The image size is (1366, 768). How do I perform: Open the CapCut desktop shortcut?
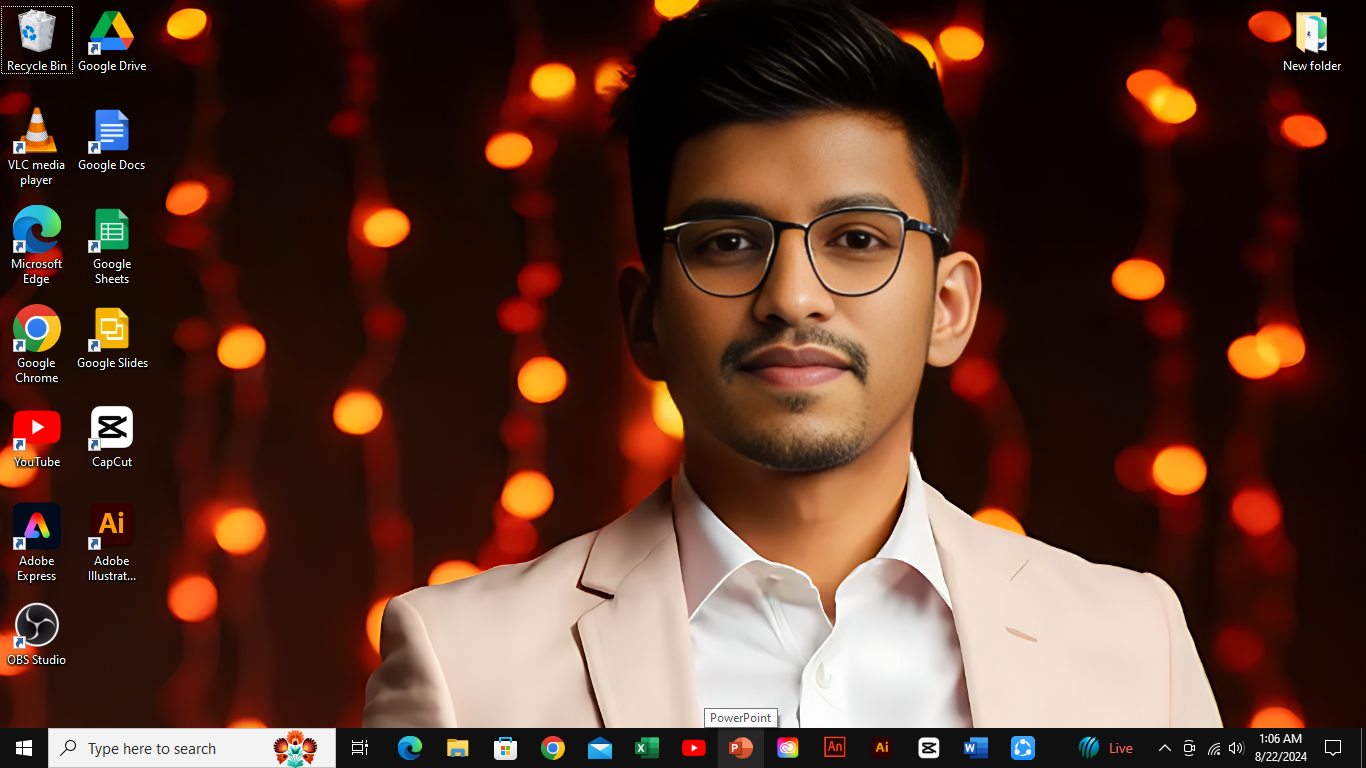(x=112, y=438)
